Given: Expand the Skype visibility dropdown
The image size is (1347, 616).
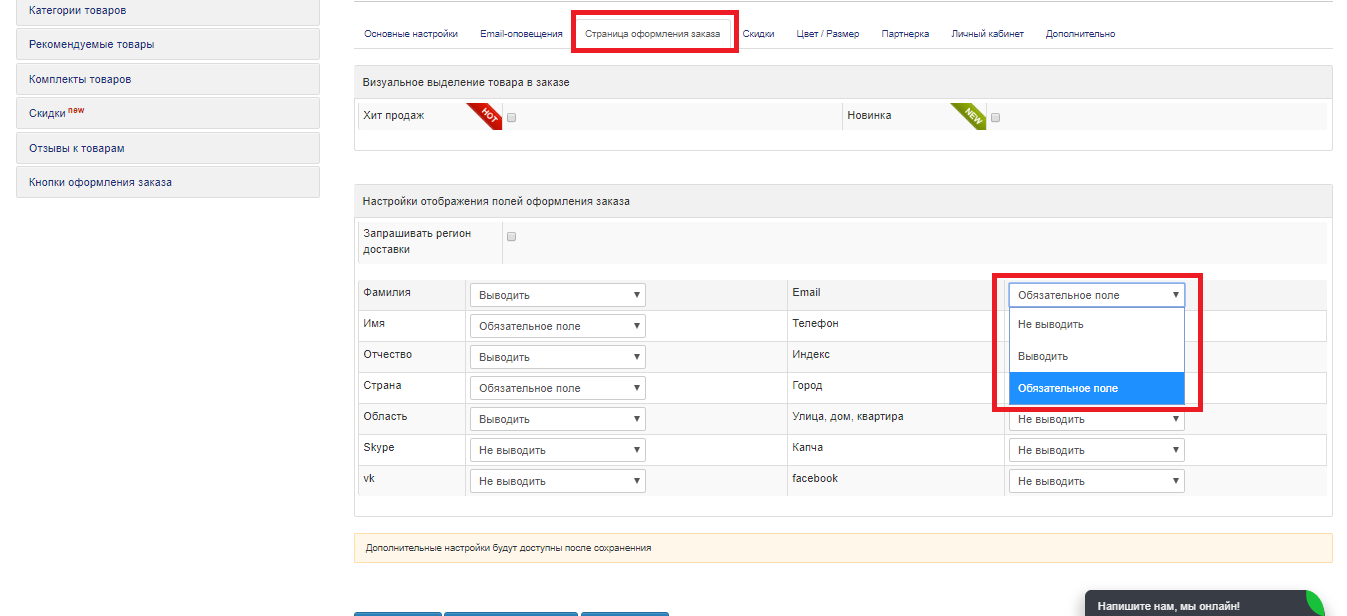Looking at the screenshot, I should pyautogui.click(x=557, y=450).
